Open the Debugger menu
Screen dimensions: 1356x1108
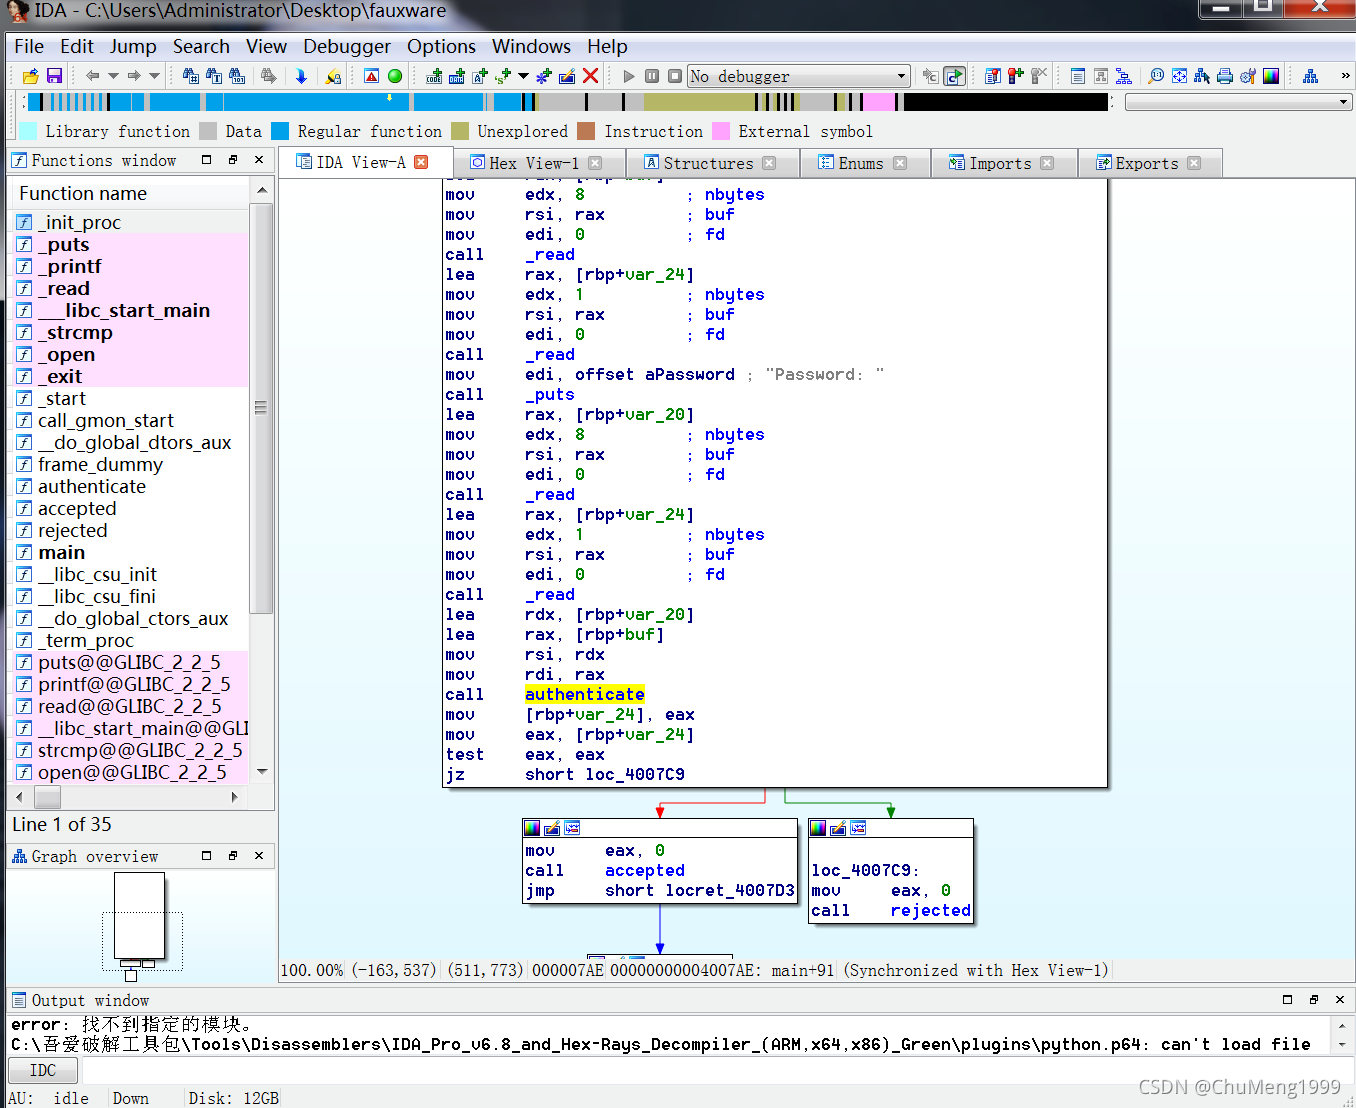point(346,47)
